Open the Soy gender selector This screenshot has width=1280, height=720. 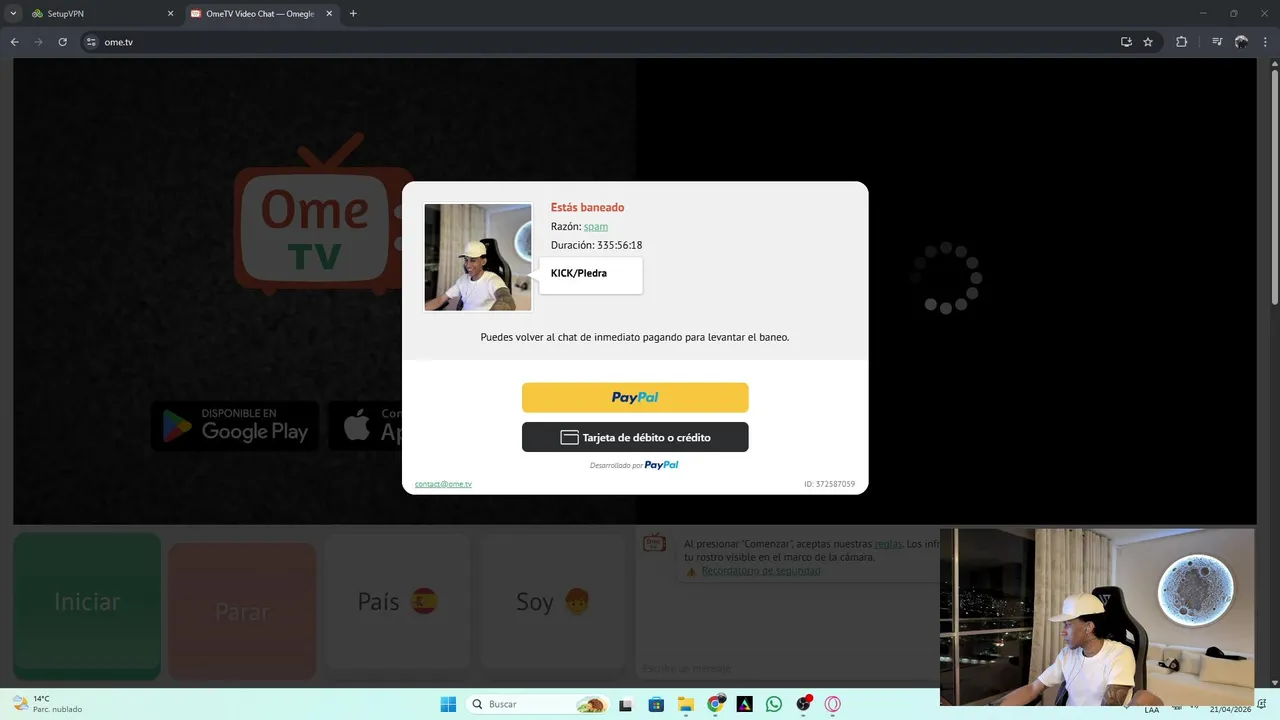[x=553, y=601]
